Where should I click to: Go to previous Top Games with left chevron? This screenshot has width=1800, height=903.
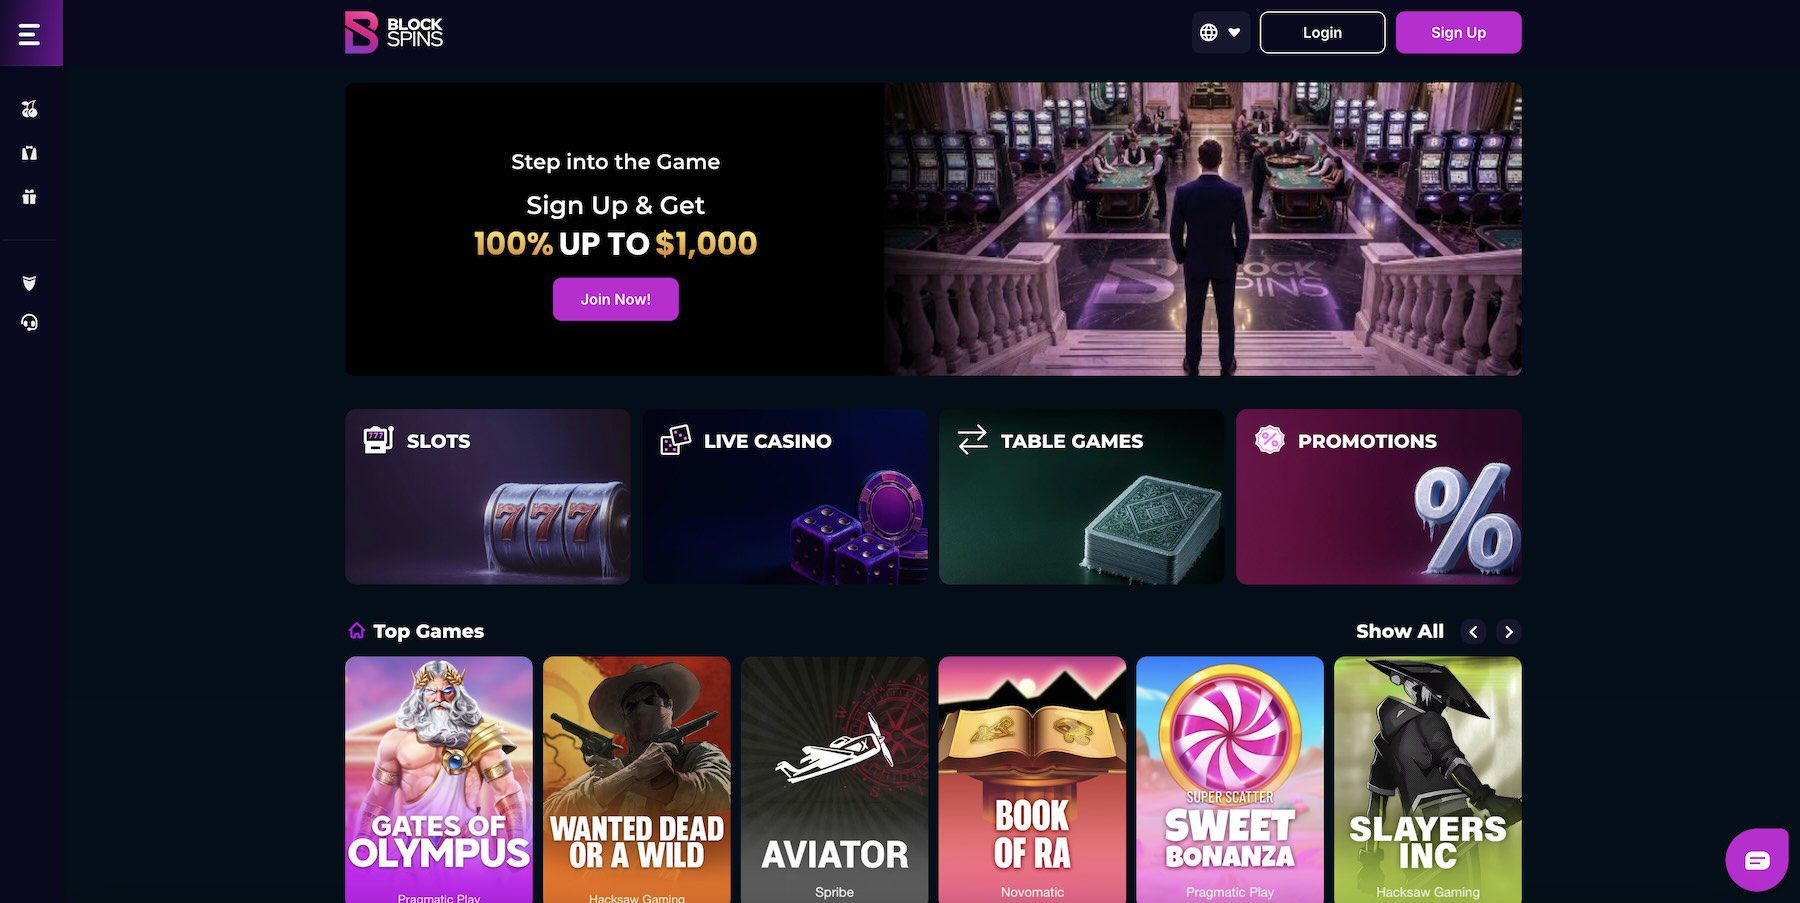(1473, 632)
